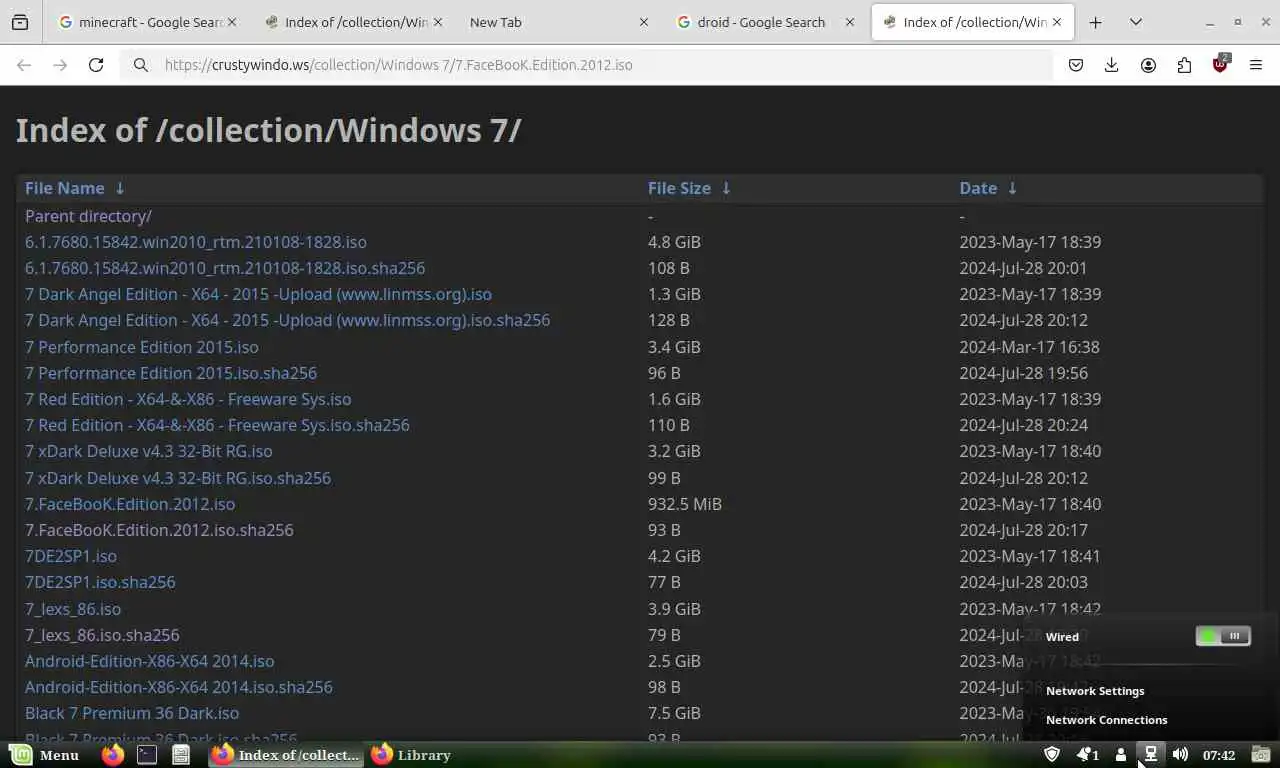The height and width of the screenshot is (768, 1280).
Task: Reload the current page
Action: pyautogui.click(x=96, y=65)
